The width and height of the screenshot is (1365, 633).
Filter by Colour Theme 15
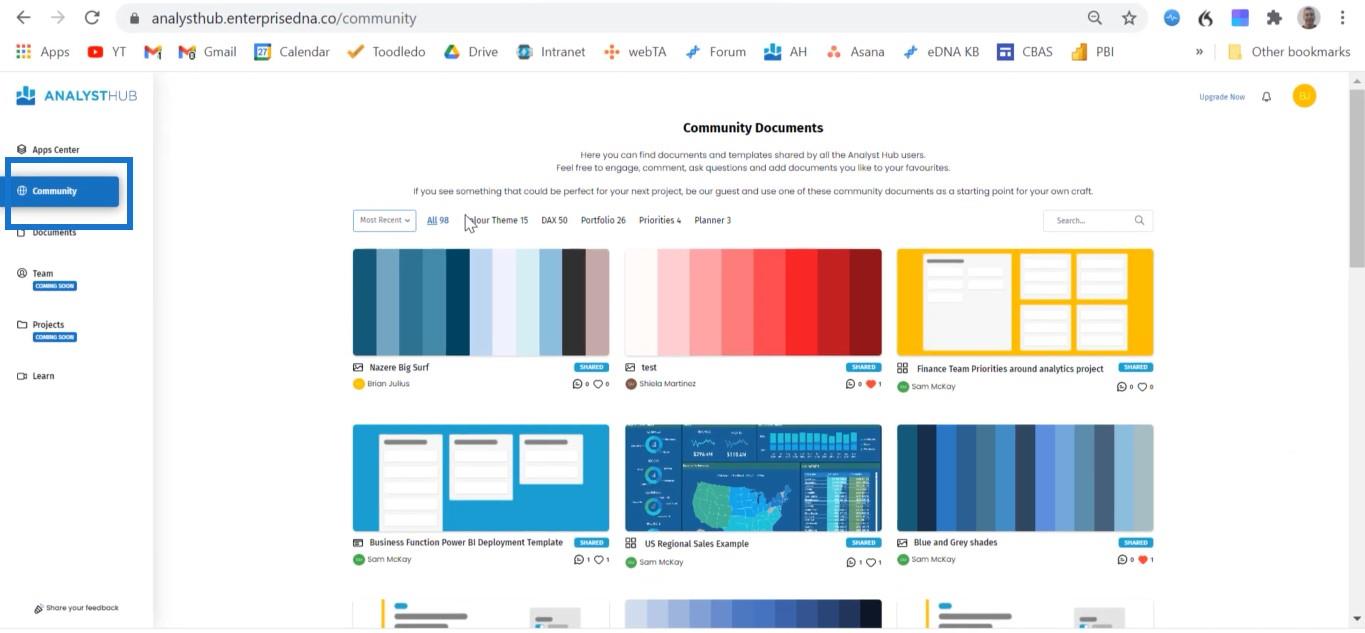(x=496, y=220)
